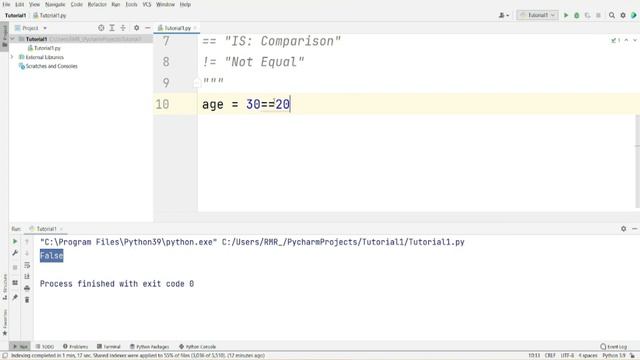Open File menu
This screenshot has width=640, height=360.
pyautogui.click(x=6, y=4)
